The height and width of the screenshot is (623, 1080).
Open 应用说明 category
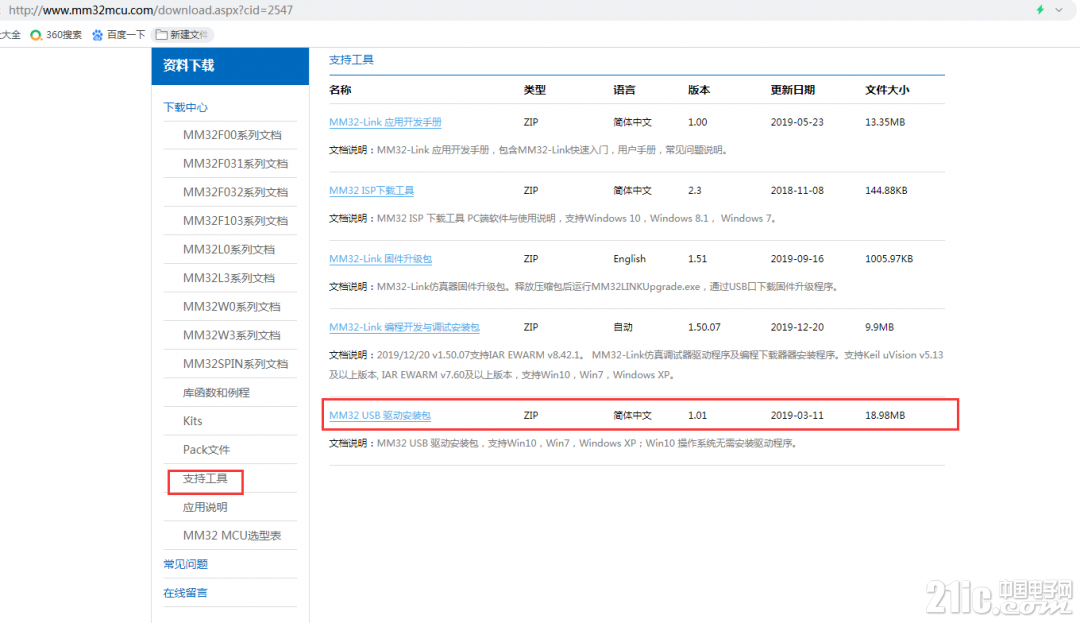(205, 507)
